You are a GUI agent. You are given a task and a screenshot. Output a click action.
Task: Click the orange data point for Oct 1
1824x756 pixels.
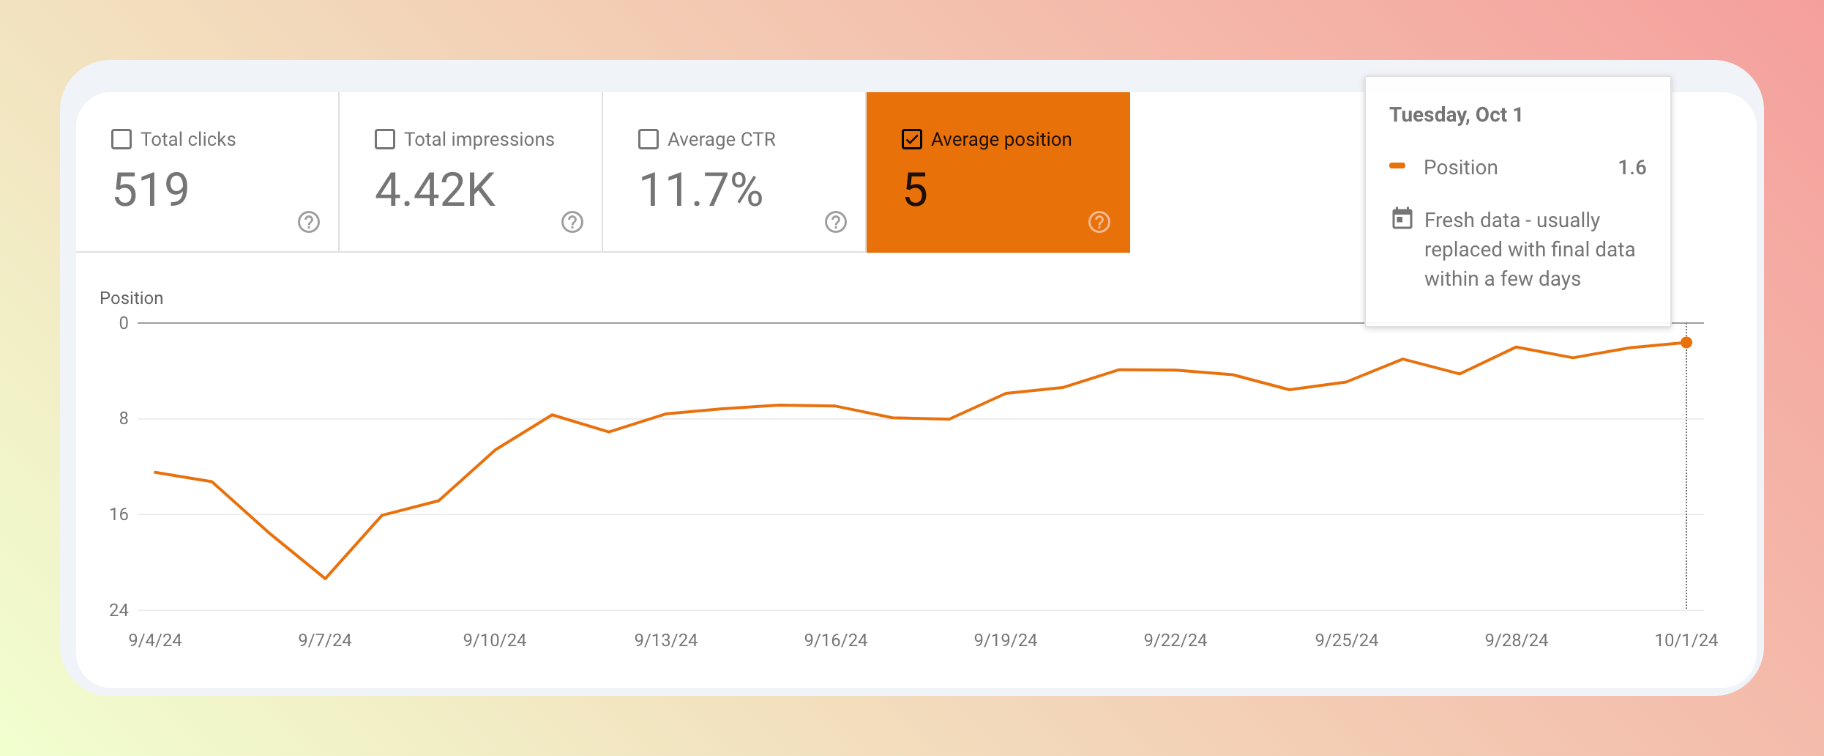point(1686,343)
